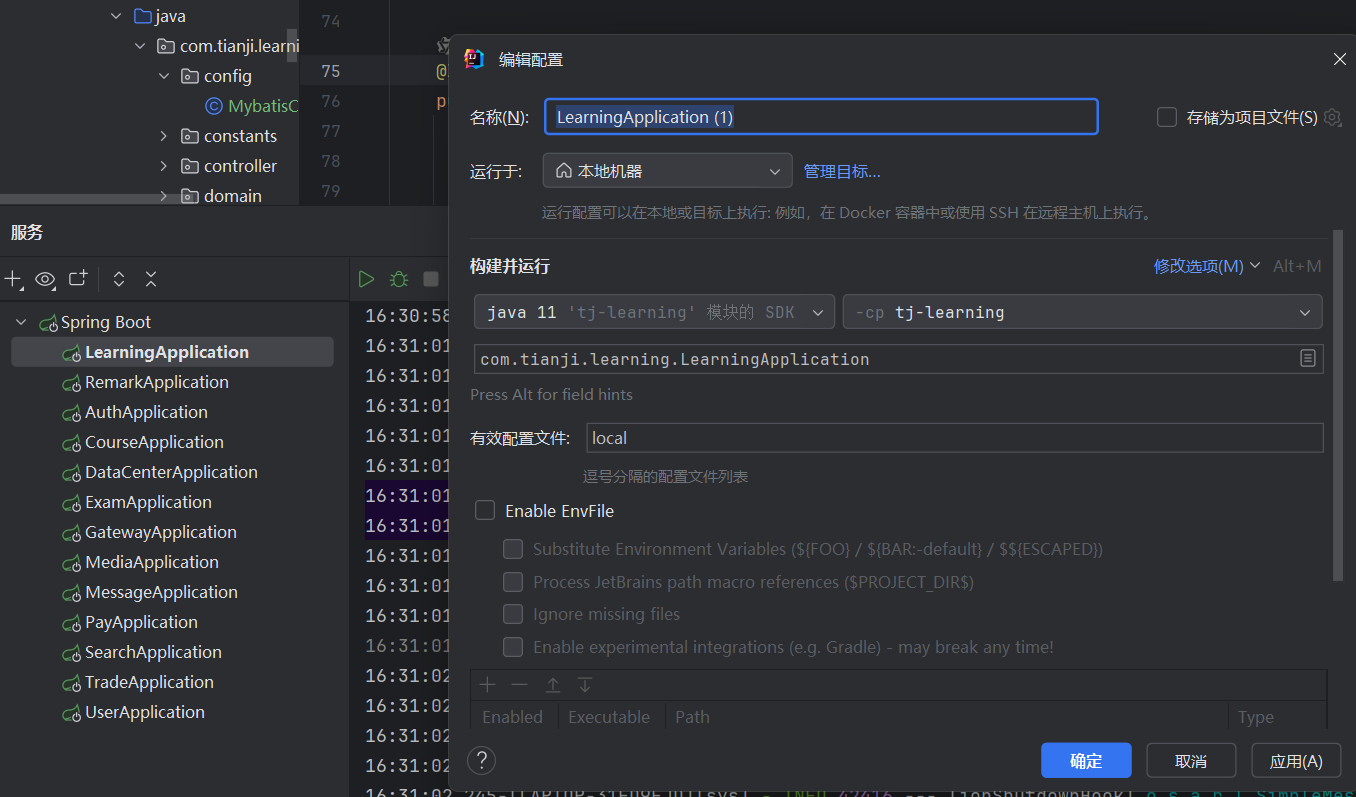
Task: Click the Add Service plus icon
Action: (x=13, y=279)
